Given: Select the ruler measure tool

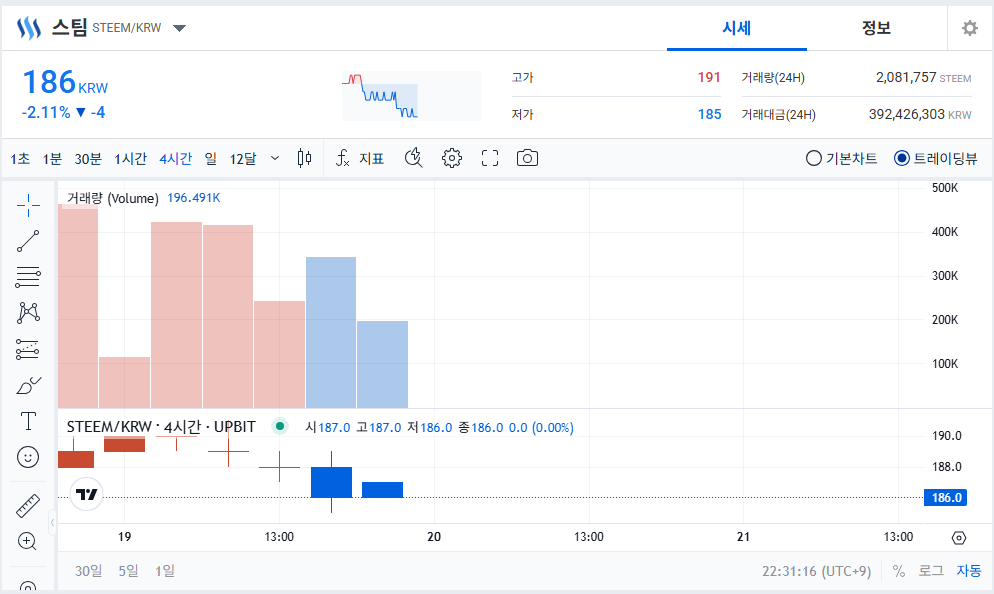Looking at the screenshot, I should [28, 507].
